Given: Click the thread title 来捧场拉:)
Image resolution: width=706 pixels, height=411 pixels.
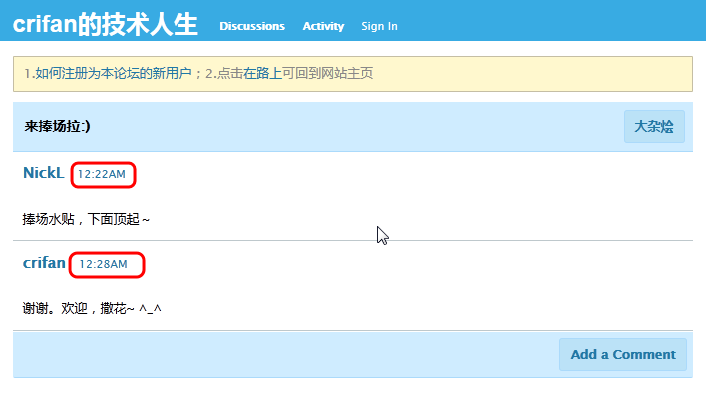Looking at the screenshot, I should [57, 126].
